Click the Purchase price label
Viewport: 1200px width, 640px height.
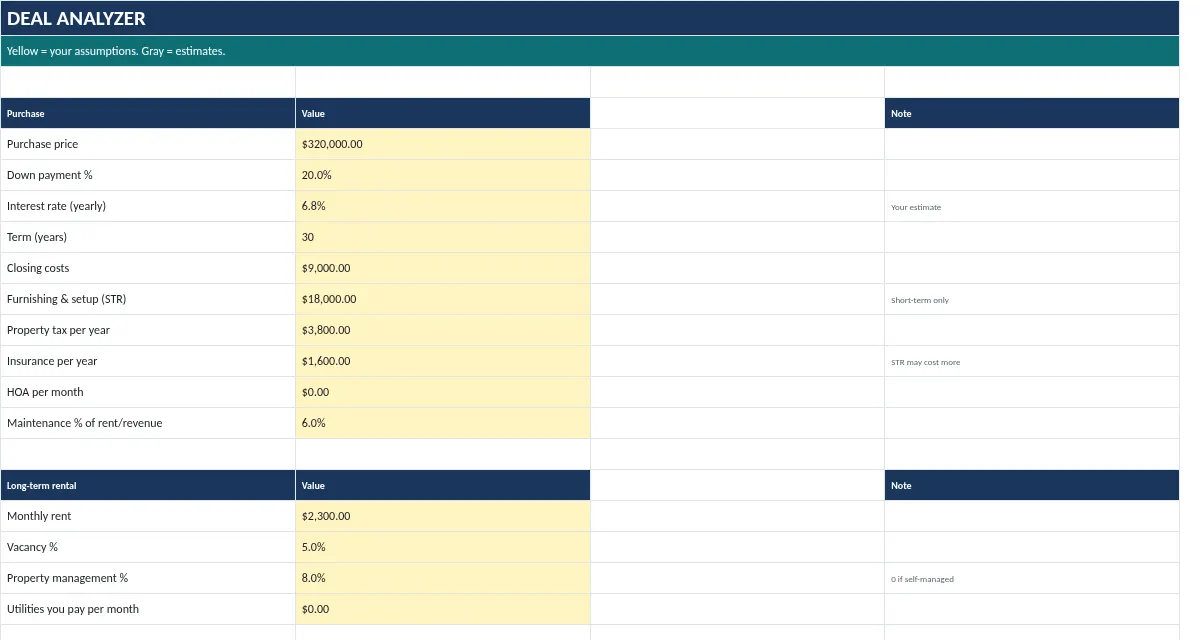tap(148, 144)
